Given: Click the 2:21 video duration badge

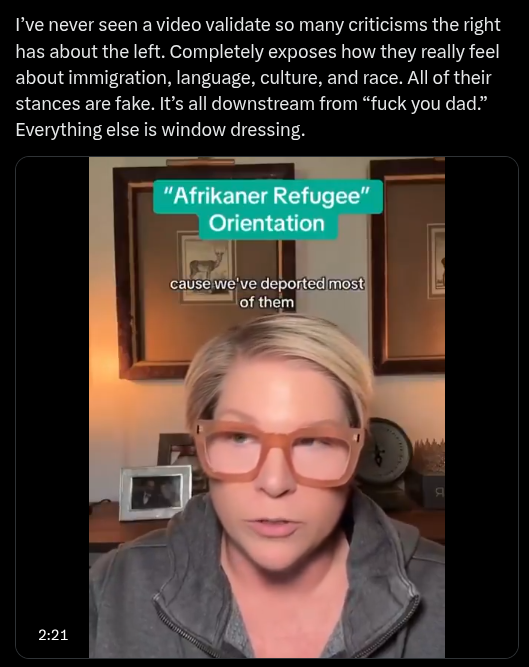Looking at the screenshot, I should point(53,635).
